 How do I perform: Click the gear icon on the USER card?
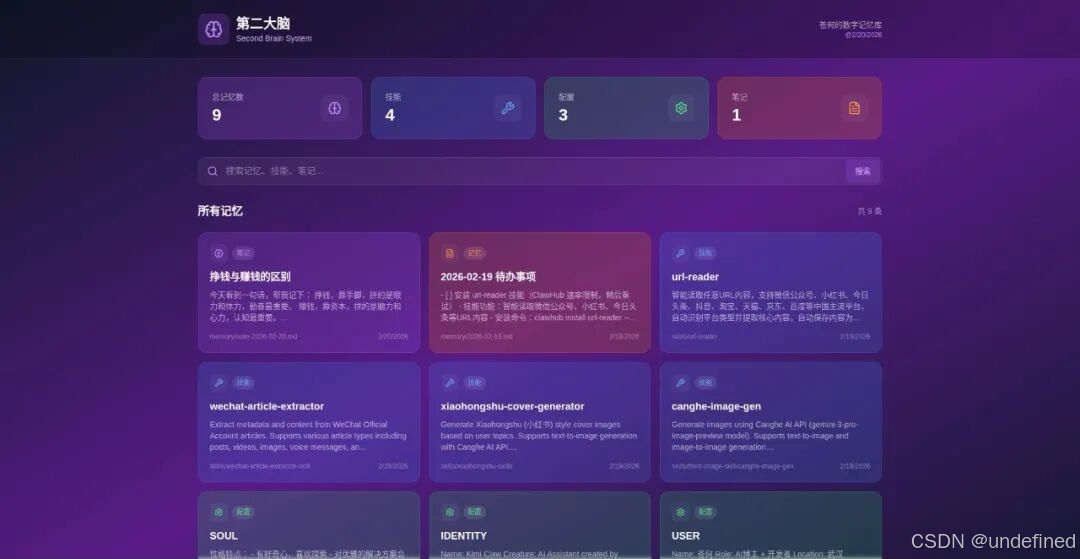pos(681,512)
